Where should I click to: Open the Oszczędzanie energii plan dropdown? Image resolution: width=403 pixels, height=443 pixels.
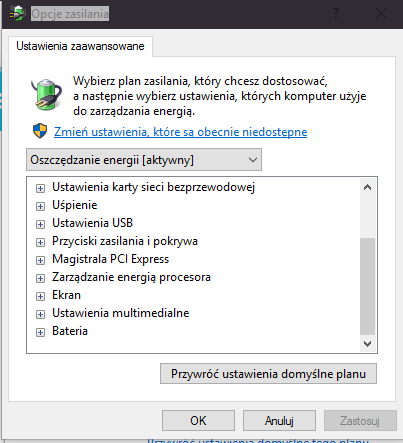tap(144, 160)
